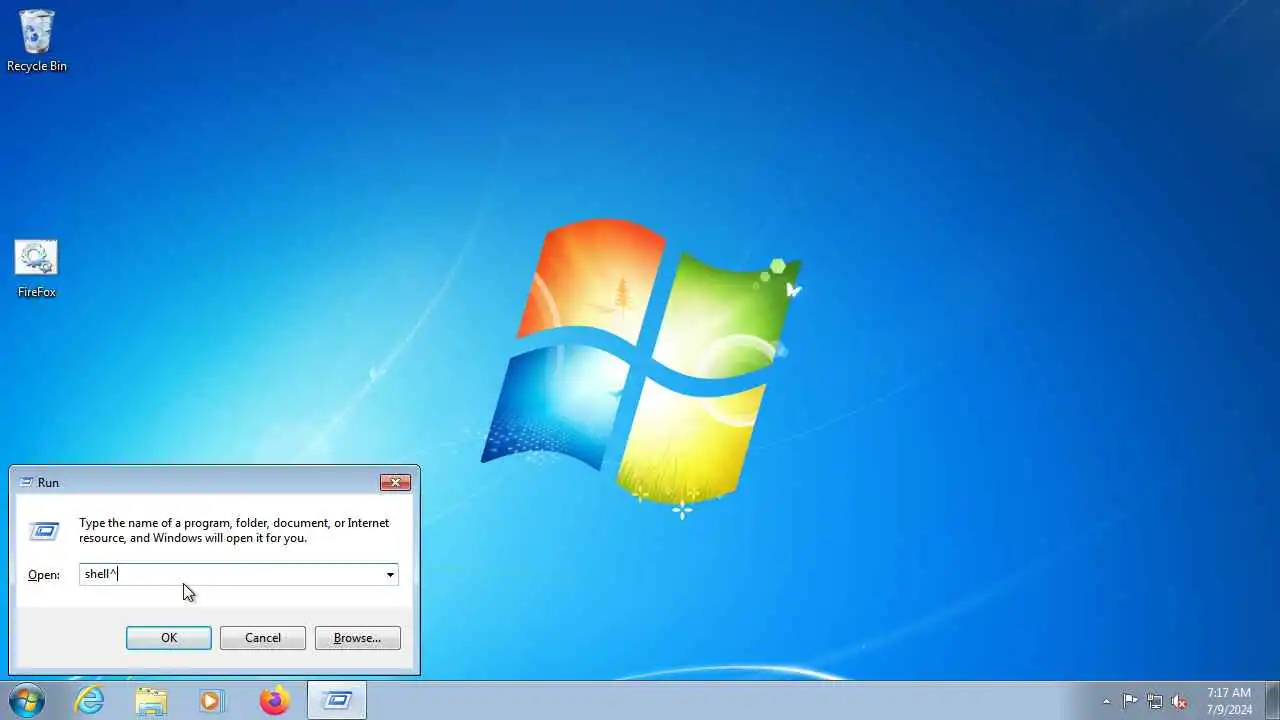Viewport: 1280px width, 720px height.
Task: Click the Browse... button
Action: pos(357,638)
